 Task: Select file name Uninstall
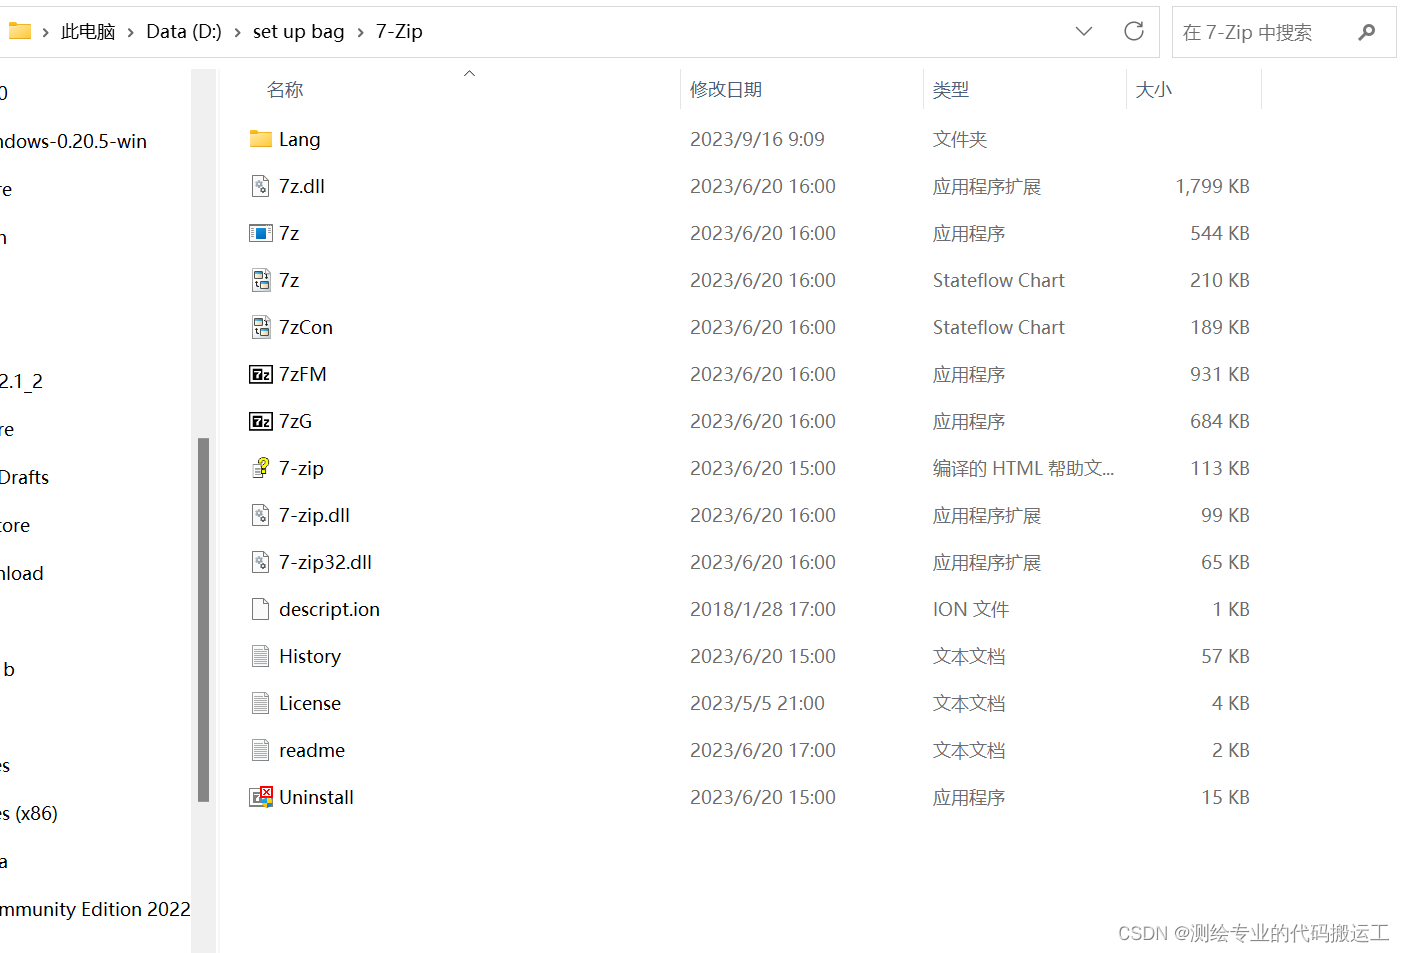coord(316,797)
